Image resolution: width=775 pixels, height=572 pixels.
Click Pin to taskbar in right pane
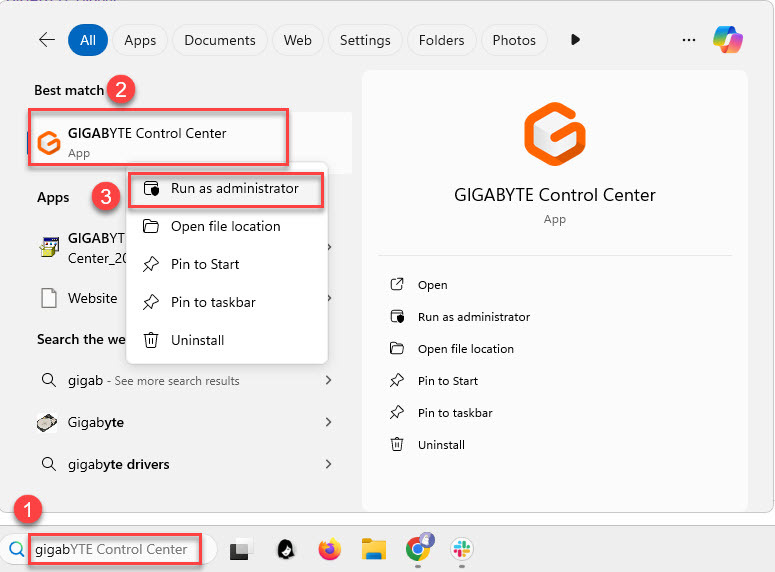pos(454,413)
